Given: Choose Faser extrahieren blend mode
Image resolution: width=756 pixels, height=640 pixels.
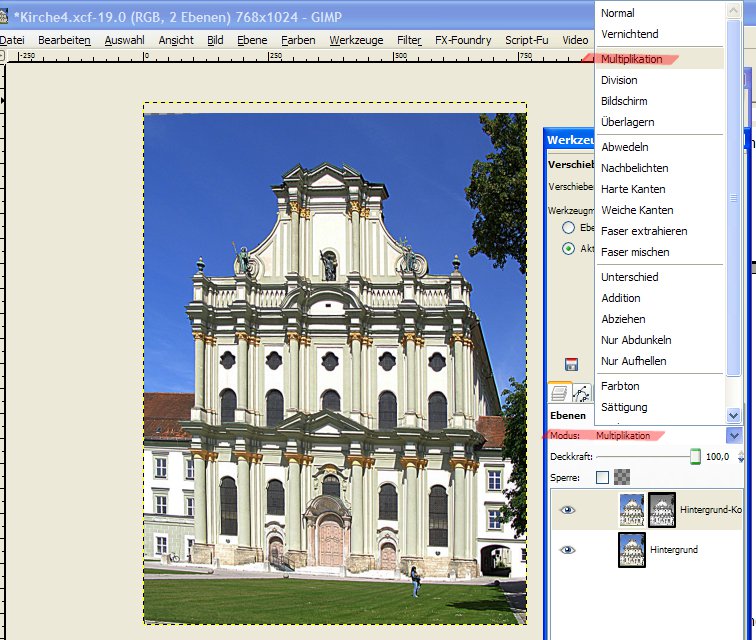Looking at the screenshot, I should 644,231.
